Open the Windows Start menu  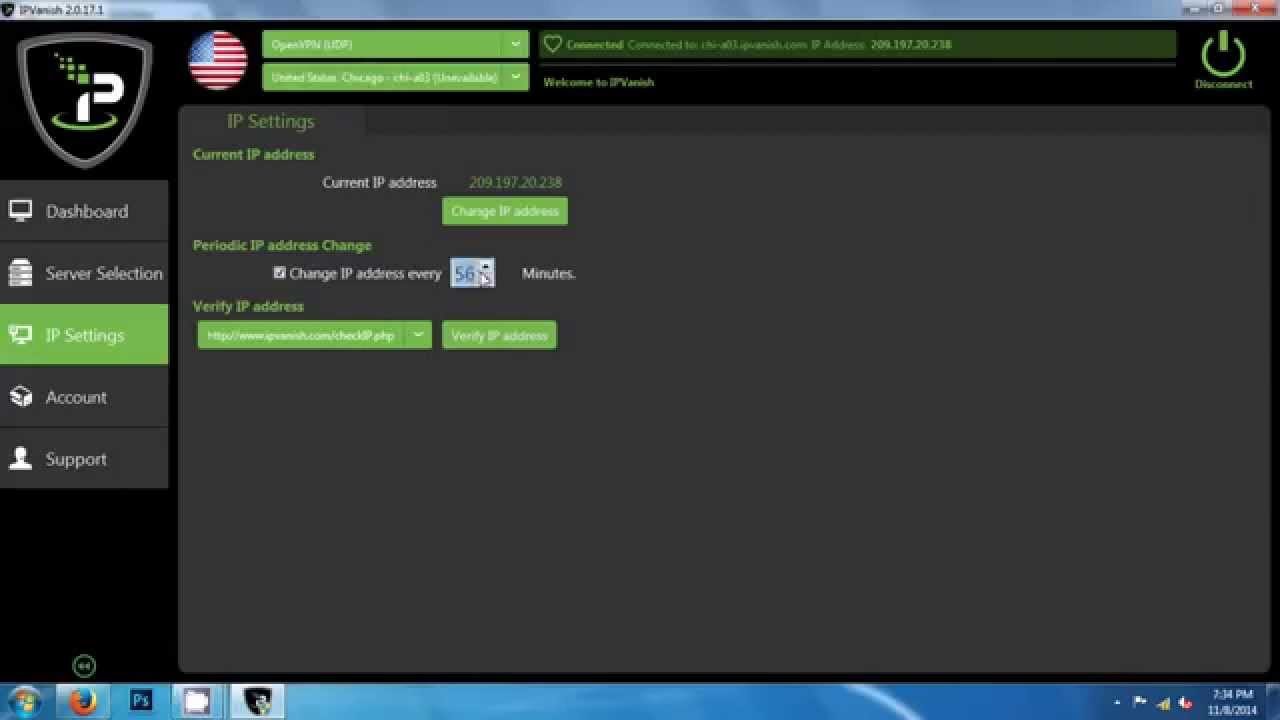24,701
